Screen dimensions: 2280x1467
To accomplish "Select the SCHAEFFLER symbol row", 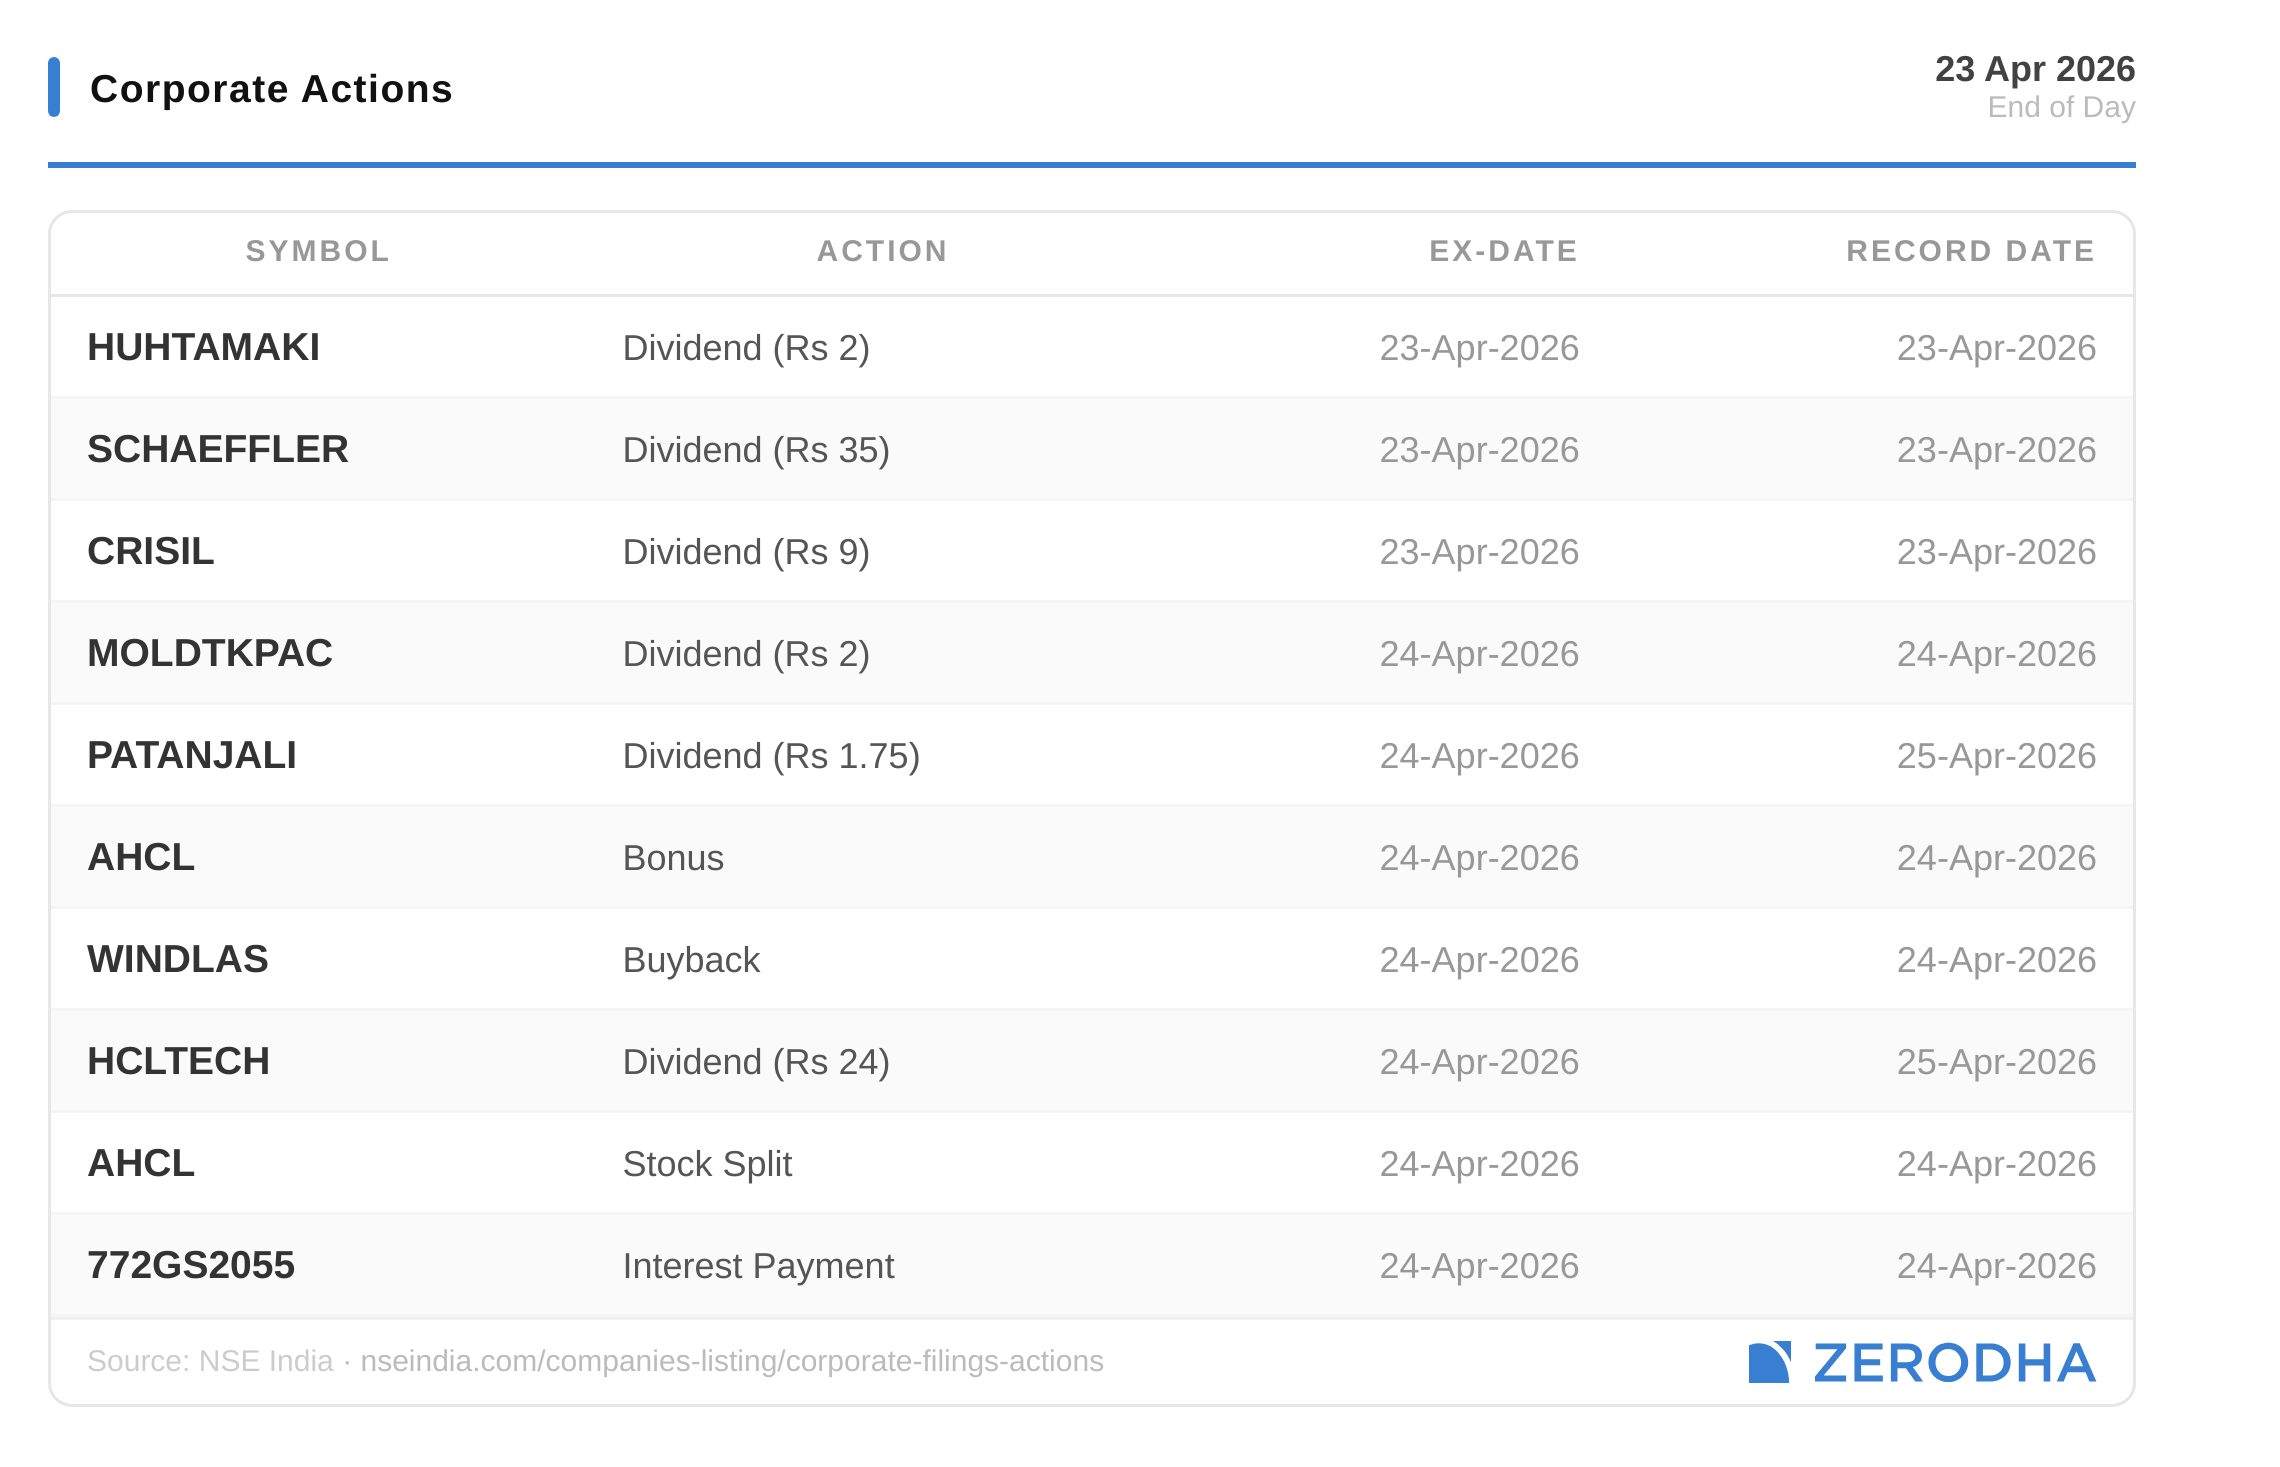I will pos(217,450).
